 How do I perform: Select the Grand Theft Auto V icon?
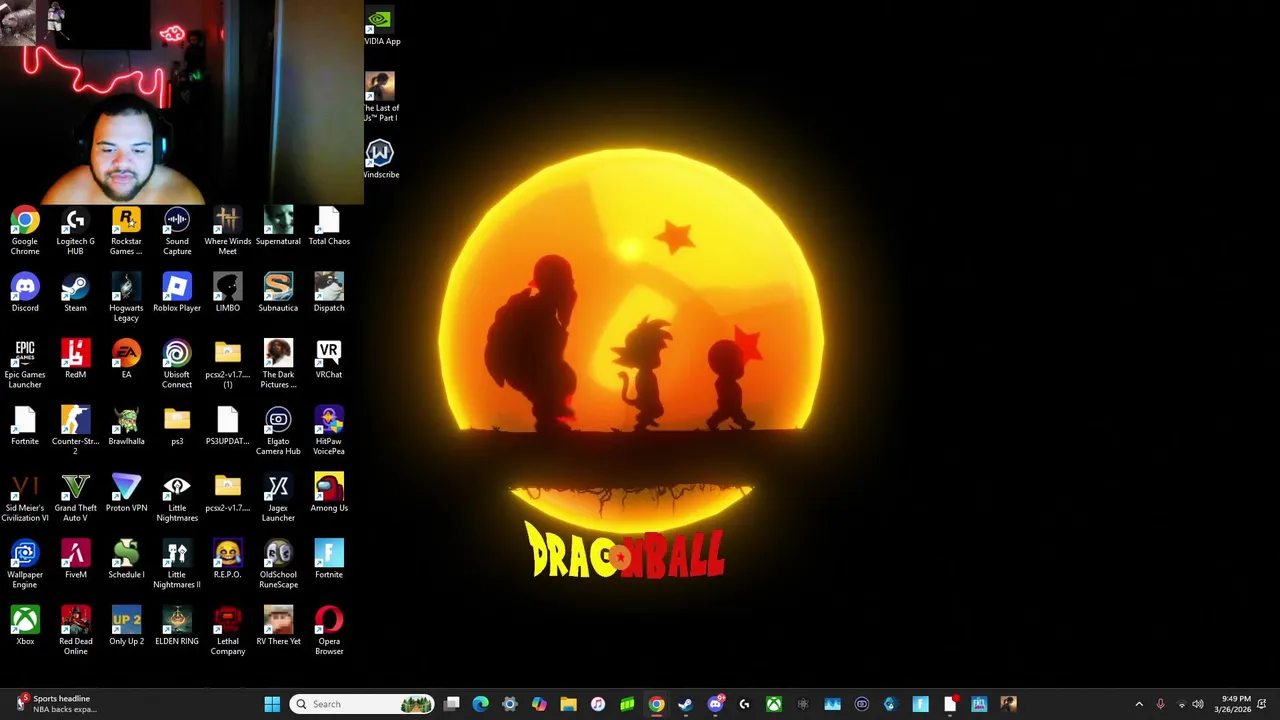point(75,497)
